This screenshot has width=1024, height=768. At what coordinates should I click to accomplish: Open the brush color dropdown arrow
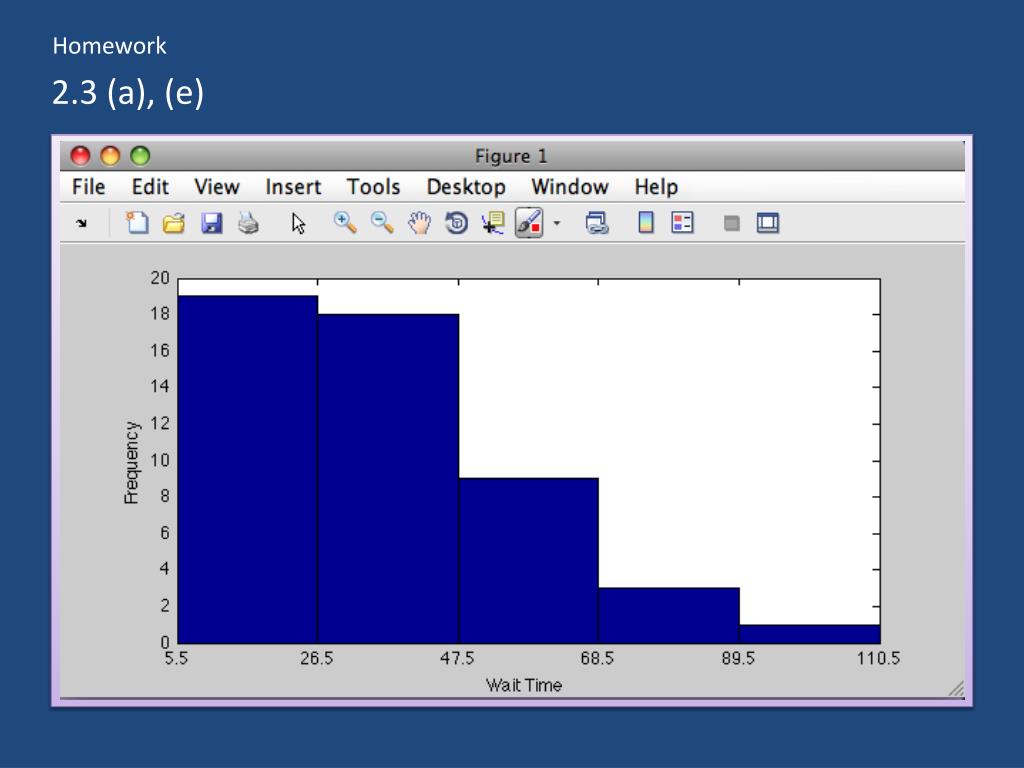point(556,223)
